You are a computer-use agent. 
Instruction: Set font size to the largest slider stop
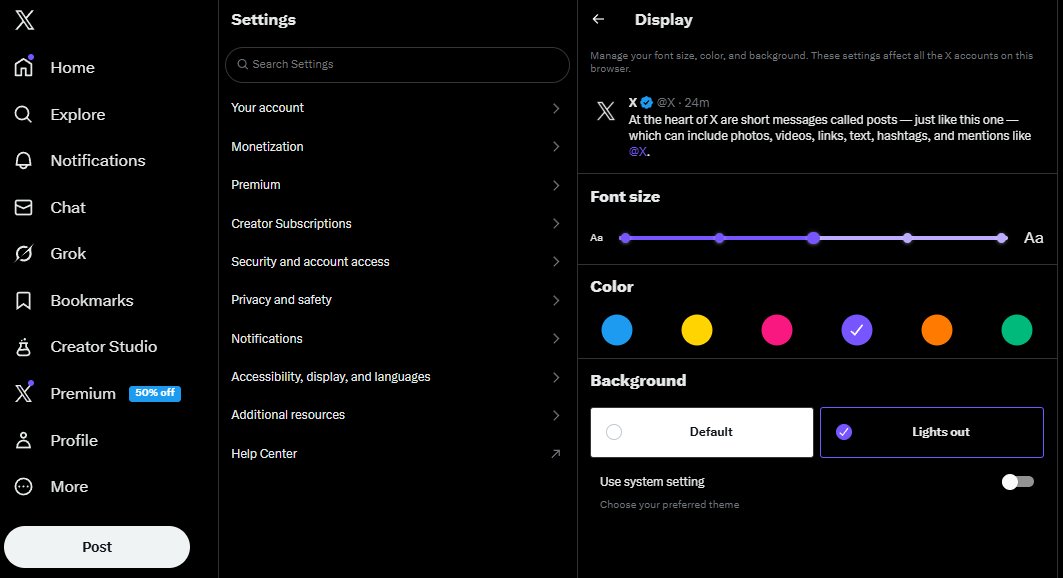pos(1002,238)
